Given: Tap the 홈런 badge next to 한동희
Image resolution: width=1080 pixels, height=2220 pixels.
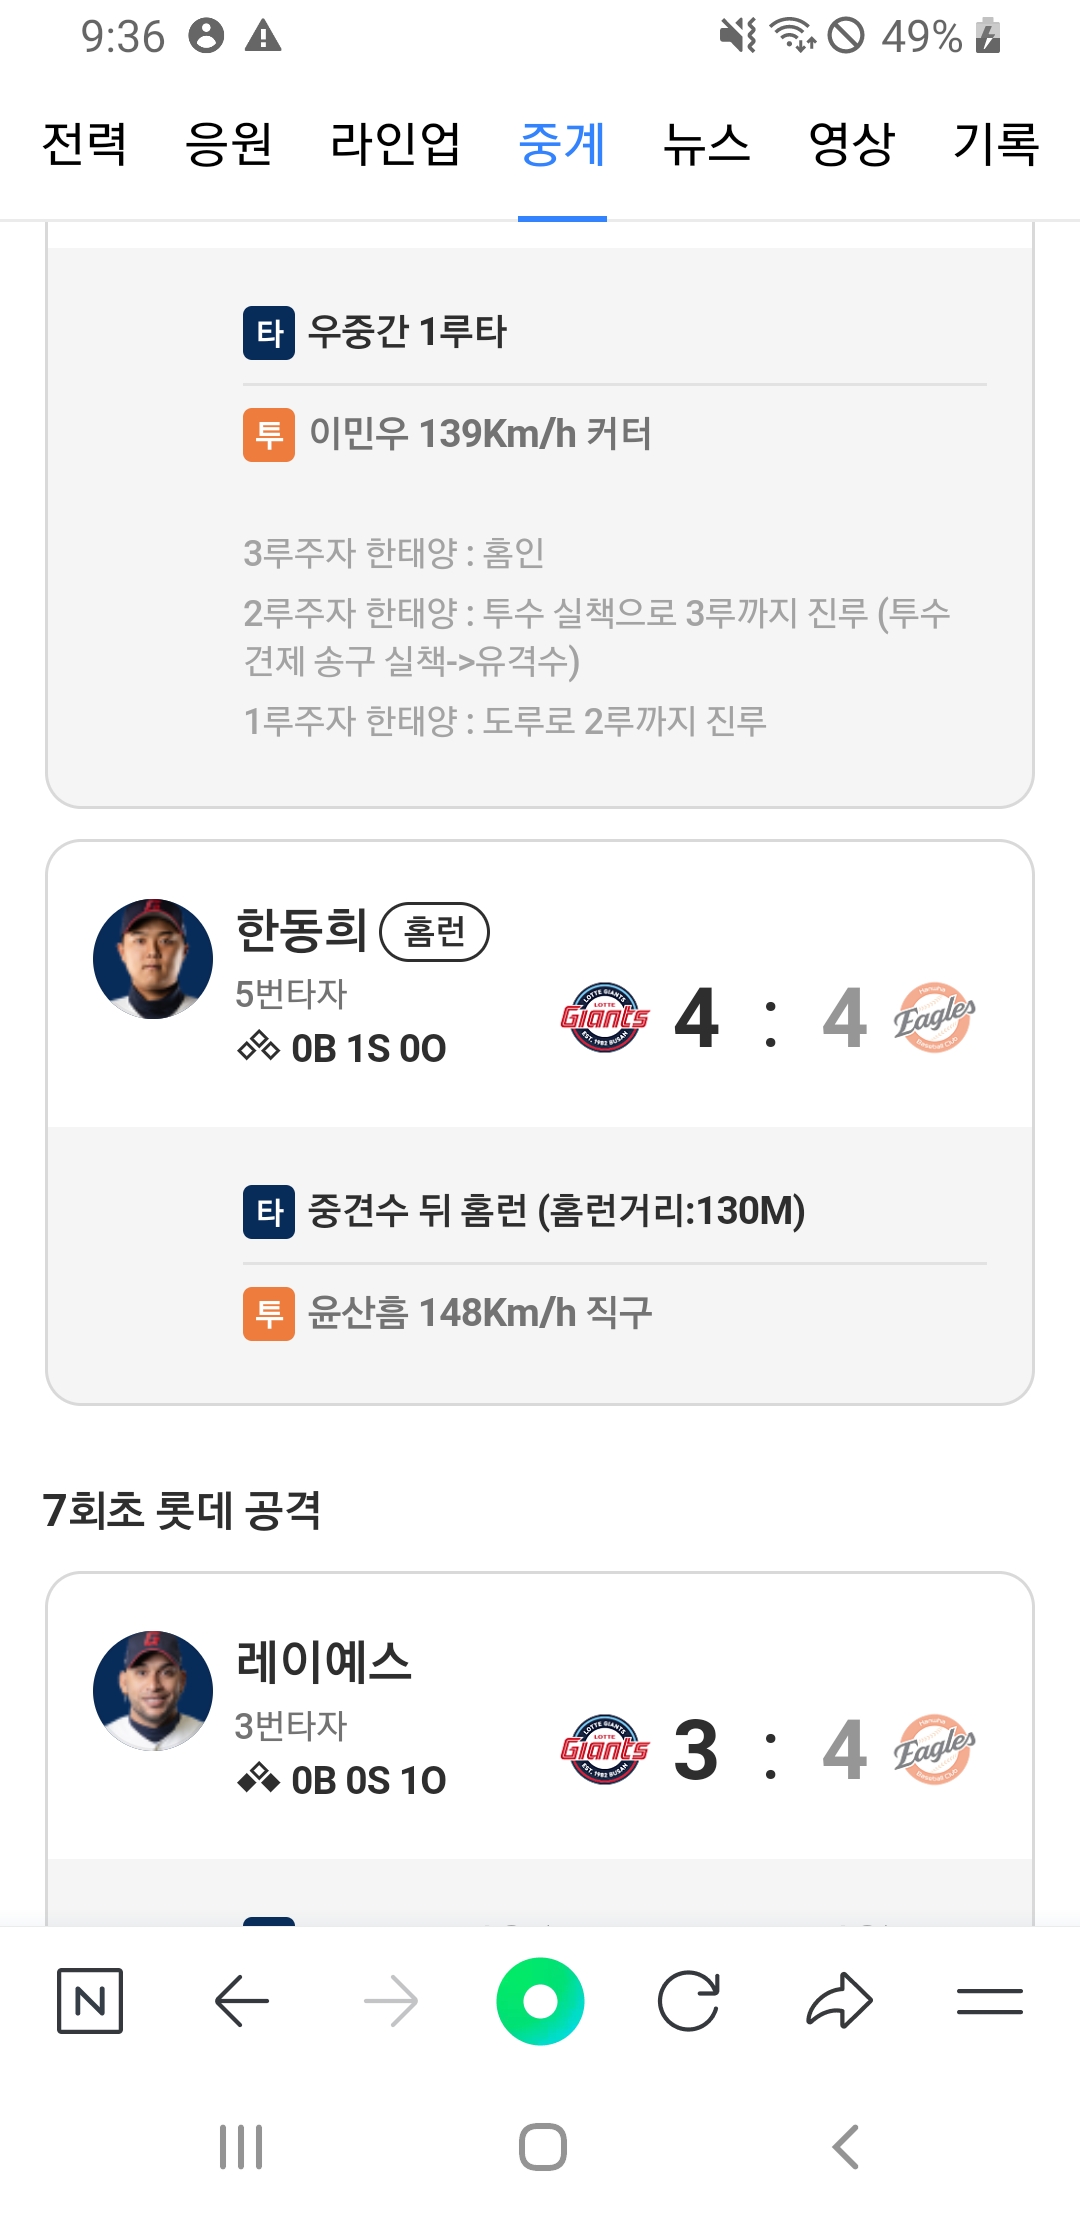Looking at the screenshot, I should pos(435,932).
